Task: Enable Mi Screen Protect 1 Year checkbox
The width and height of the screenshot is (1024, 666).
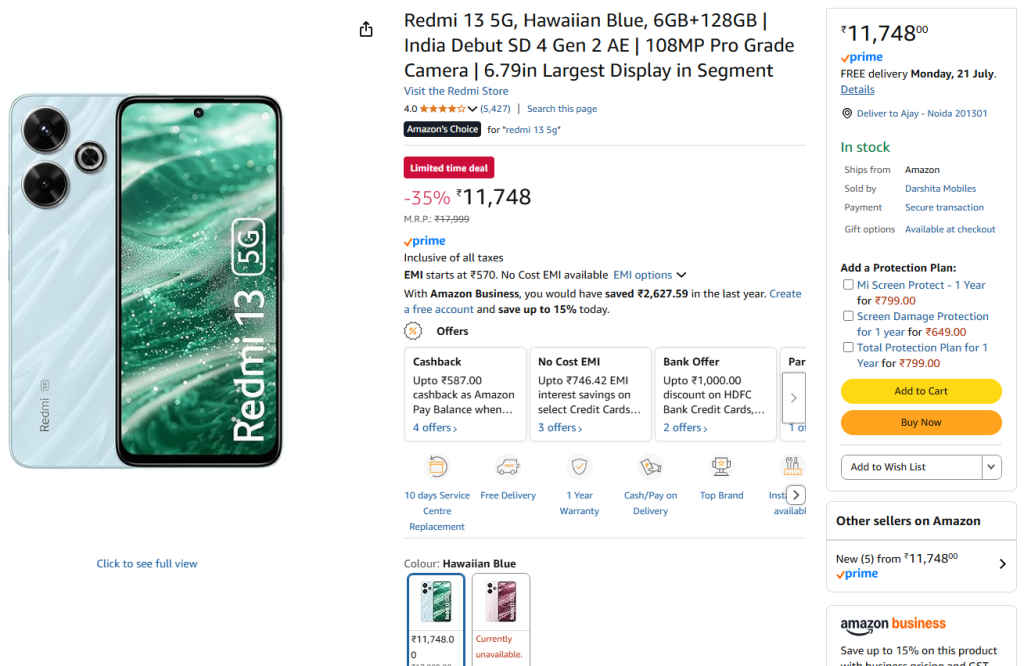Action: (848, 285)
